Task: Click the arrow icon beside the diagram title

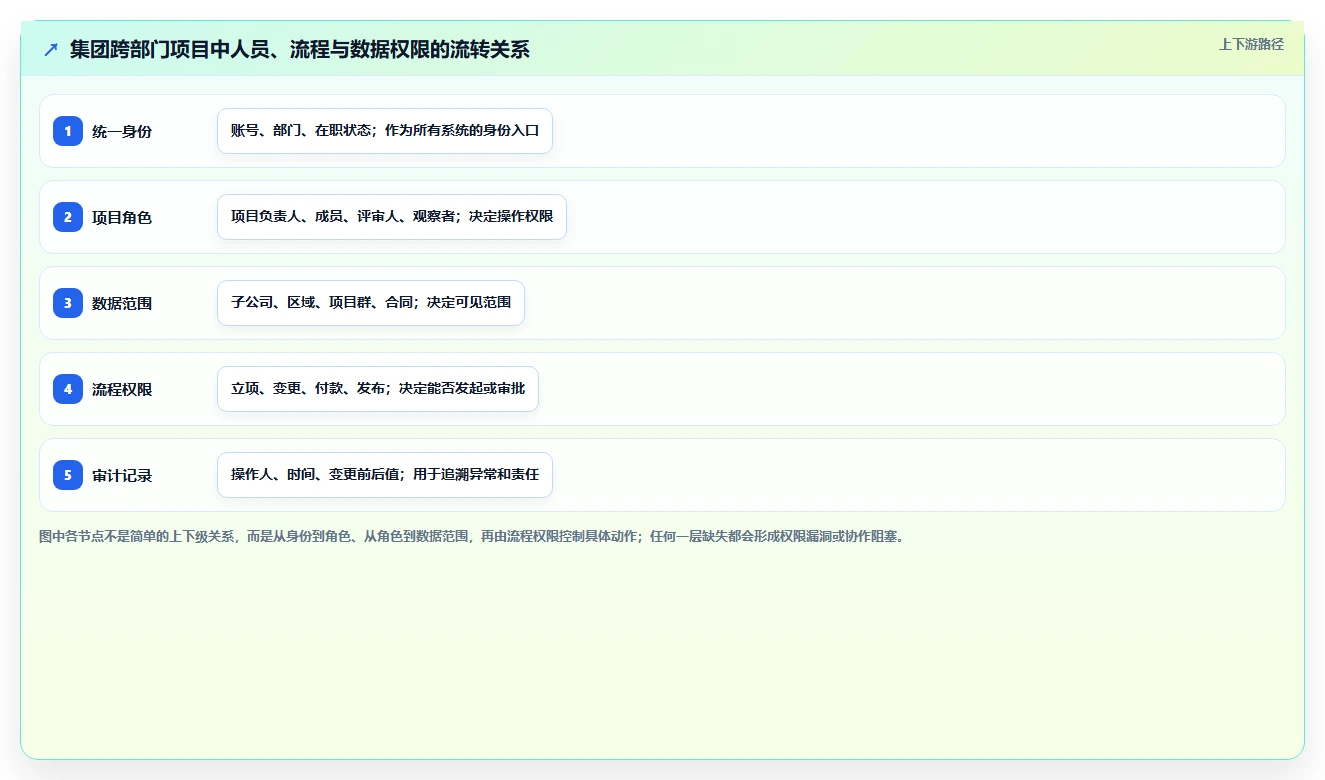Action: [x=50, y=49]
